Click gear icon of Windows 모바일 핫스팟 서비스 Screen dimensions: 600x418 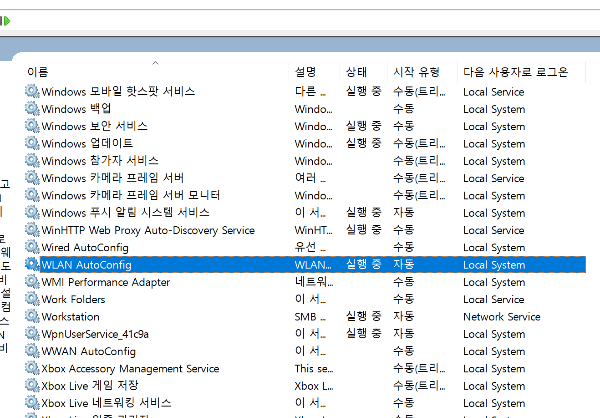32,91
